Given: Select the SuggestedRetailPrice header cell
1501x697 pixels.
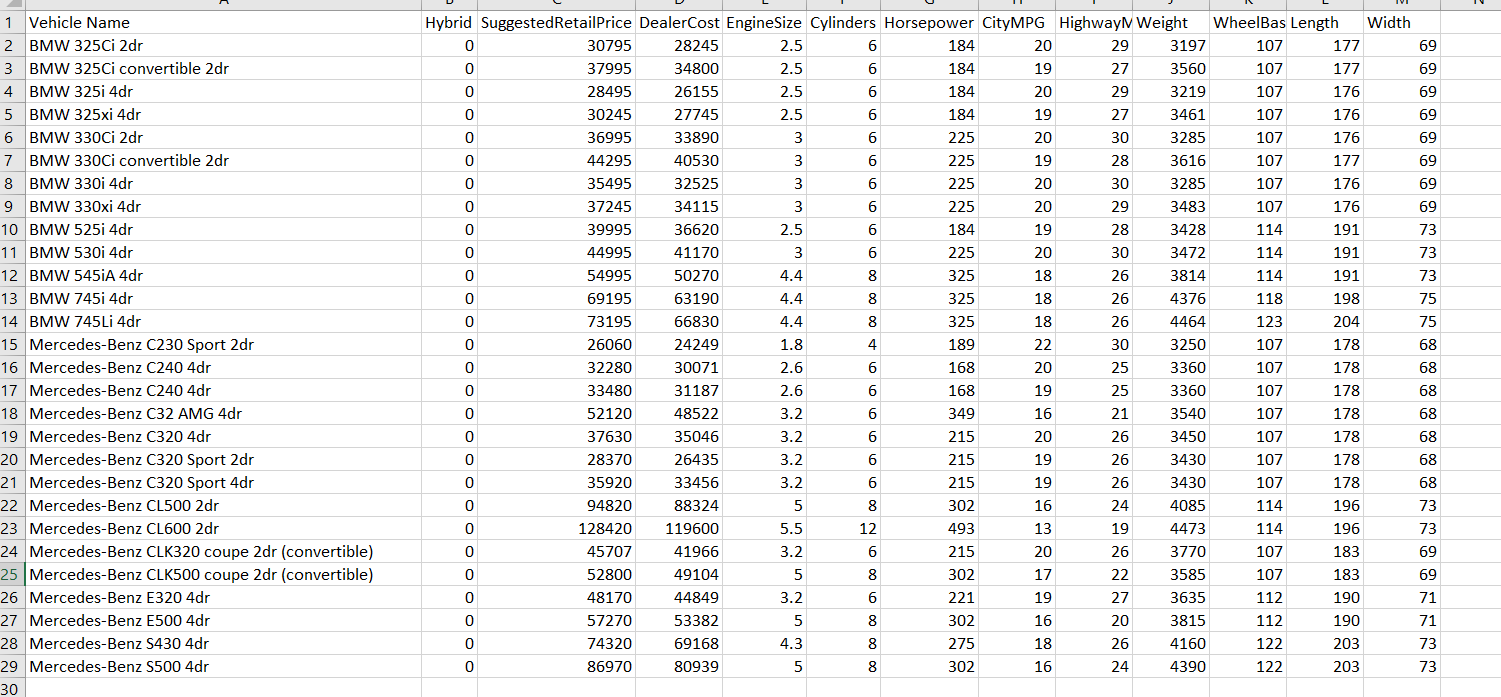Looking at the screenshot, I should click(x=556, y=22).
